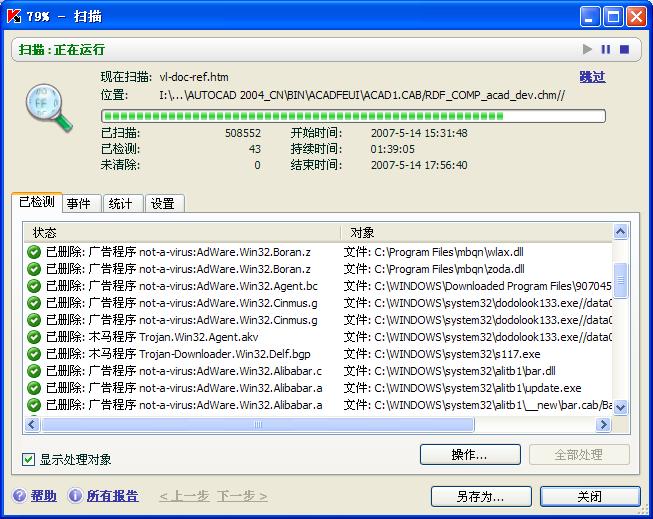653x519 pixels.
Task: Open the 统计 tab
Action: point(123,203)
